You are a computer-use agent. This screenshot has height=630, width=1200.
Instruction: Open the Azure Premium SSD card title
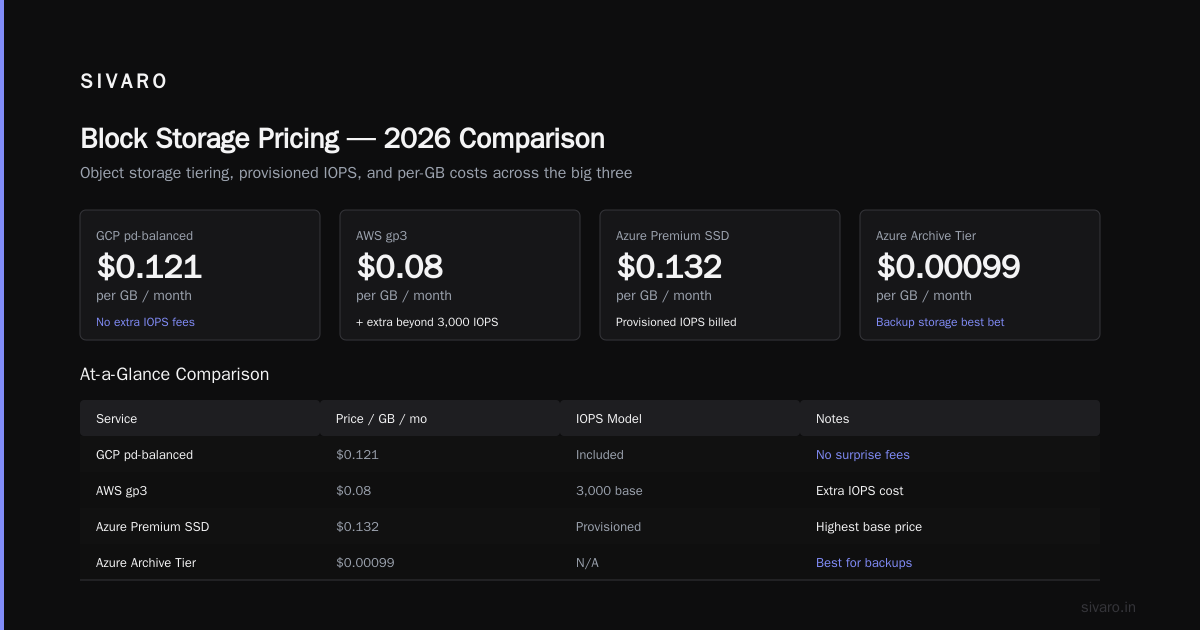672,236
